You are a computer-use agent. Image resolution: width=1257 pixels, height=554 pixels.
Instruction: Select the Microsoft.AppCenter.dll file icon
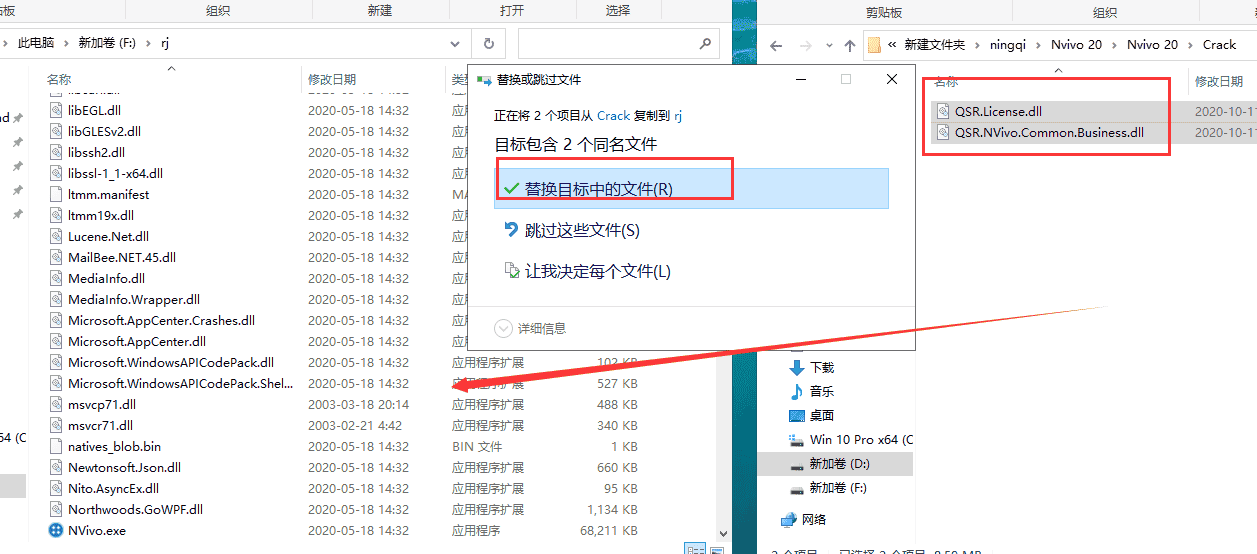pos(56,341)
